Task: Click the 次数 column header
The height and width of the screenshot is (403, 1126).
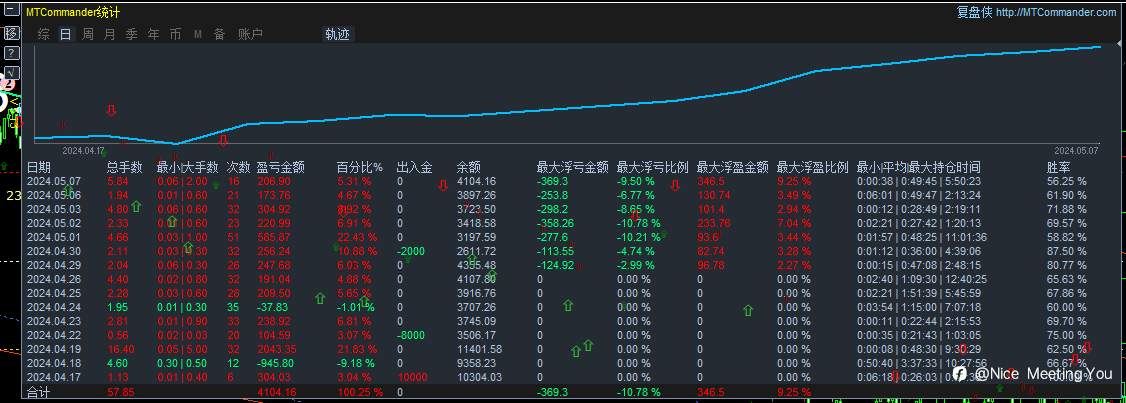Action: (x=238, y=167)
